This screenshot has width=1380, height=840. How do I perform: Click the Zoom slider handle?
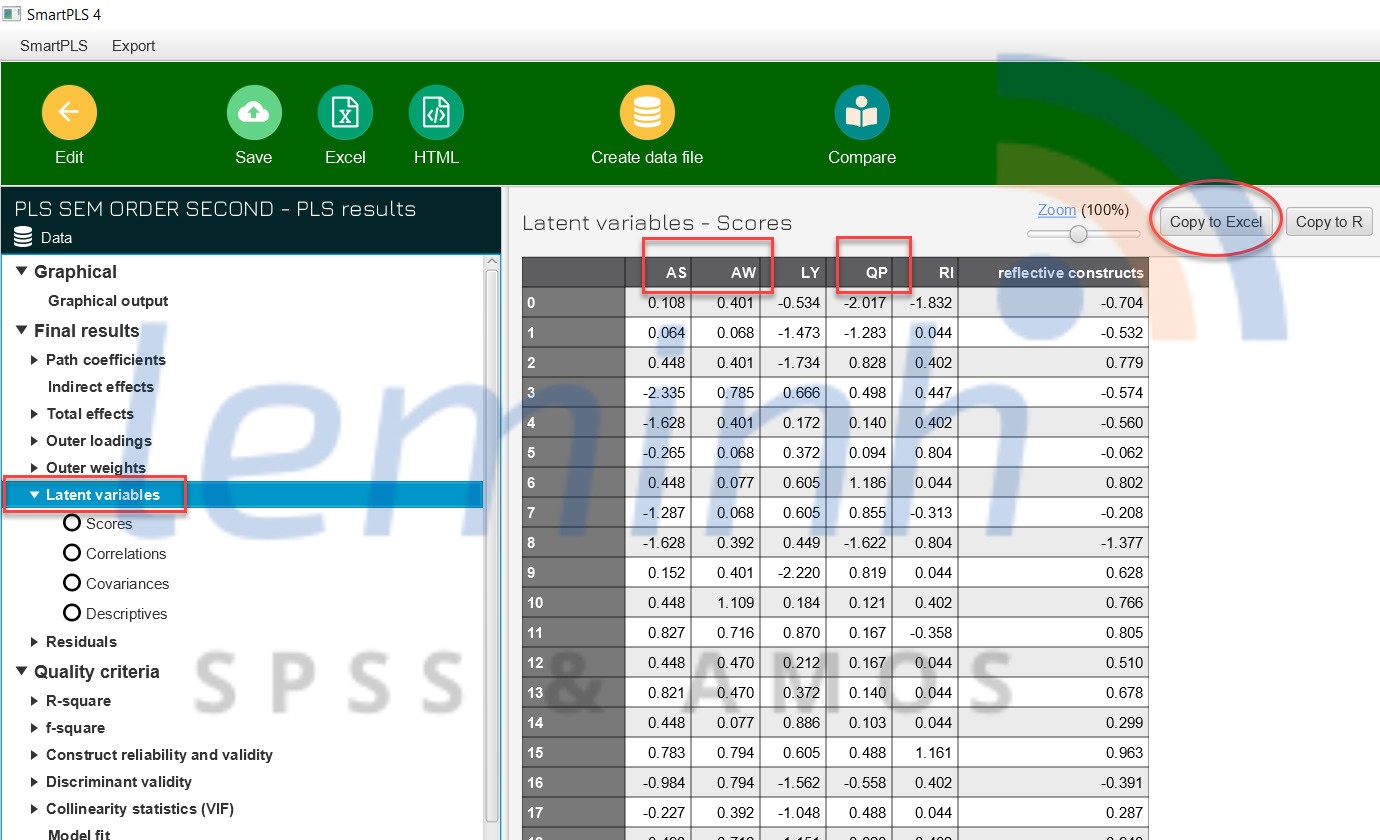[1078, 234]
